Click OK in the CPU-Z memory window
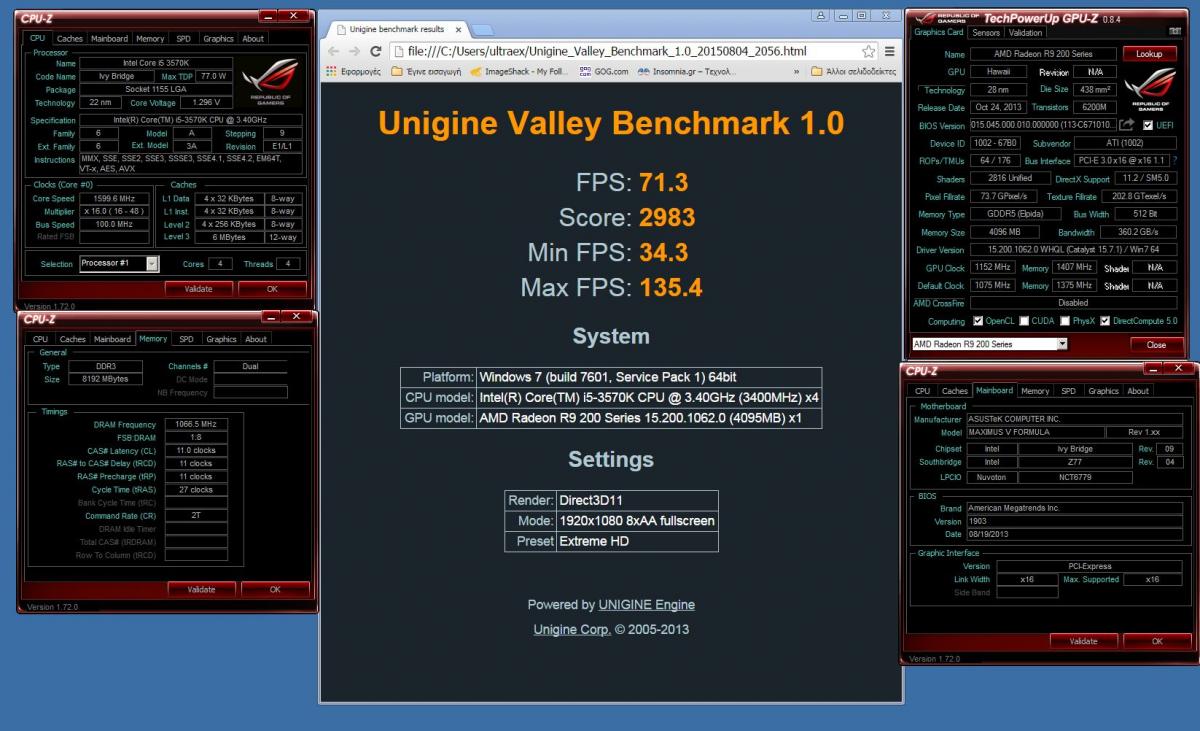Image resolution: width=1200 pixels, height=731 pixels. pyautogui.click(x=275, y=589)
